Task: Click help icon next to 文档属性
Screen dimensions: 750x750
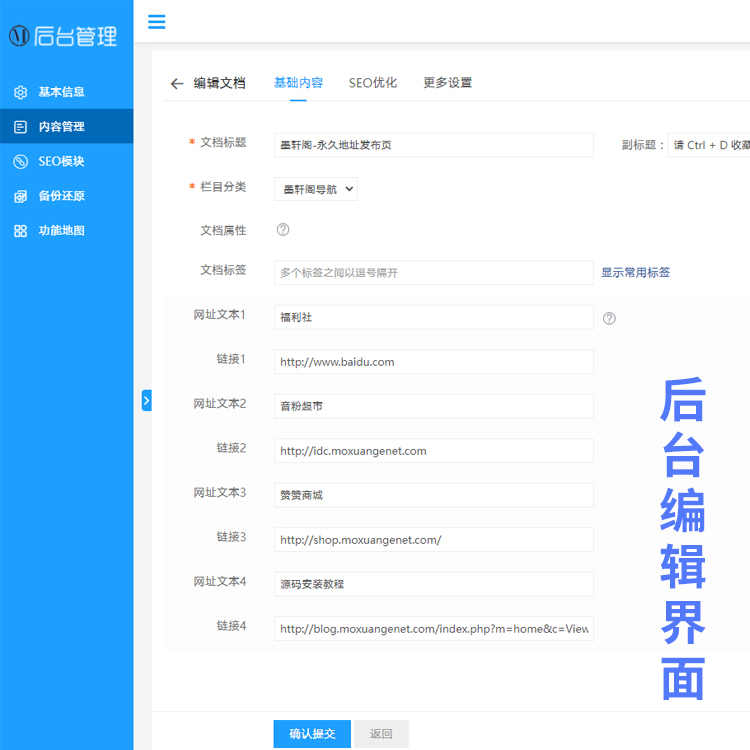Action: click(283, 230)
